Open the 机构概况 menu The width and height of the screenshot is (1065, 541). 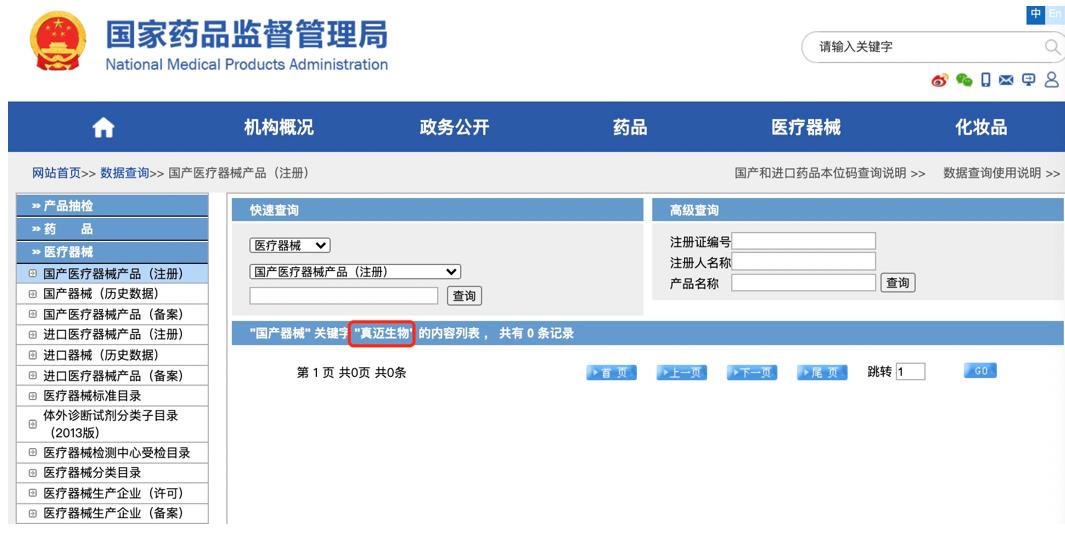tap(279, 127)
